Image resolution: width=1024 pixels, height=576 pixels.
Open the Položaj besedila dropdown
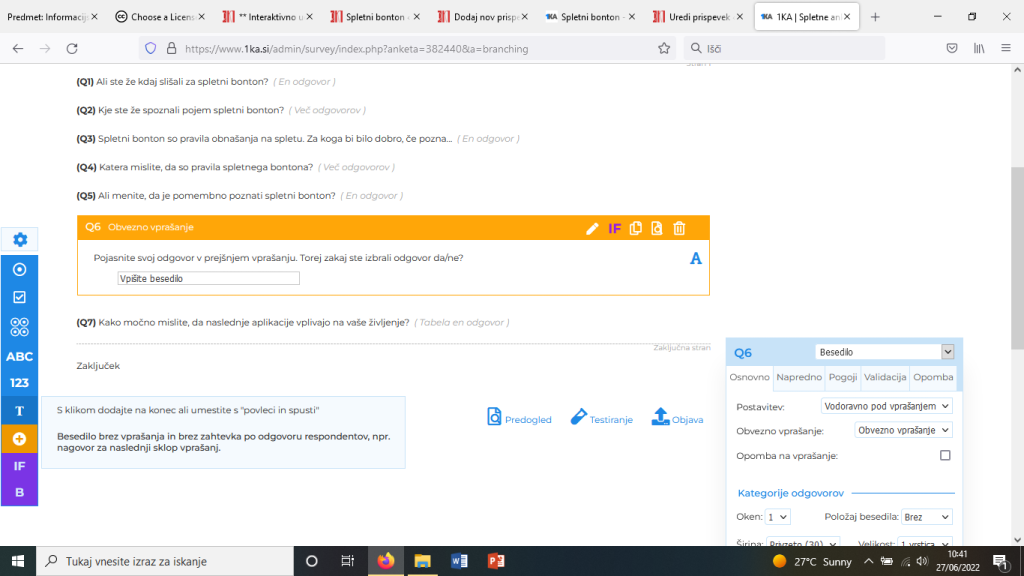click(x=927, y=517)
